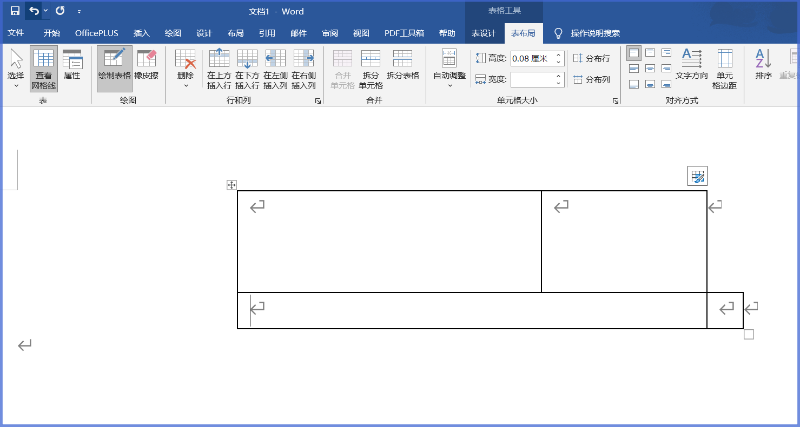
Task: Switch to the 引用 tab
Action: (x=267, y=33)
